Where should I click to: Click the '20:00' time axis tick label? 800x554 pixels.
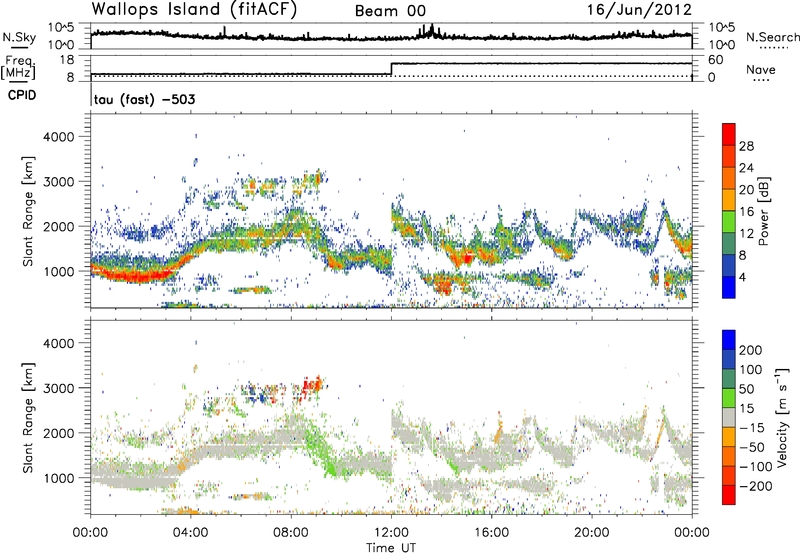(x=591, y=533)
